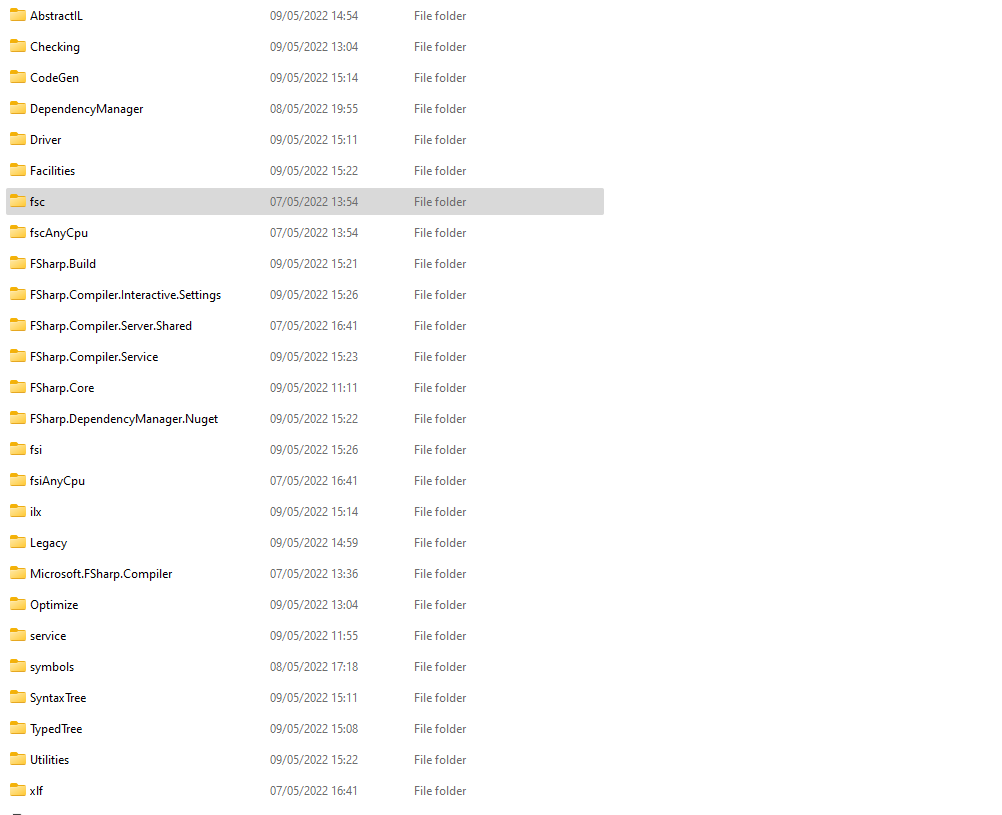Select the AbstractIL folder name
This screenshot has height=815, width=1002.
coord(56,15)
